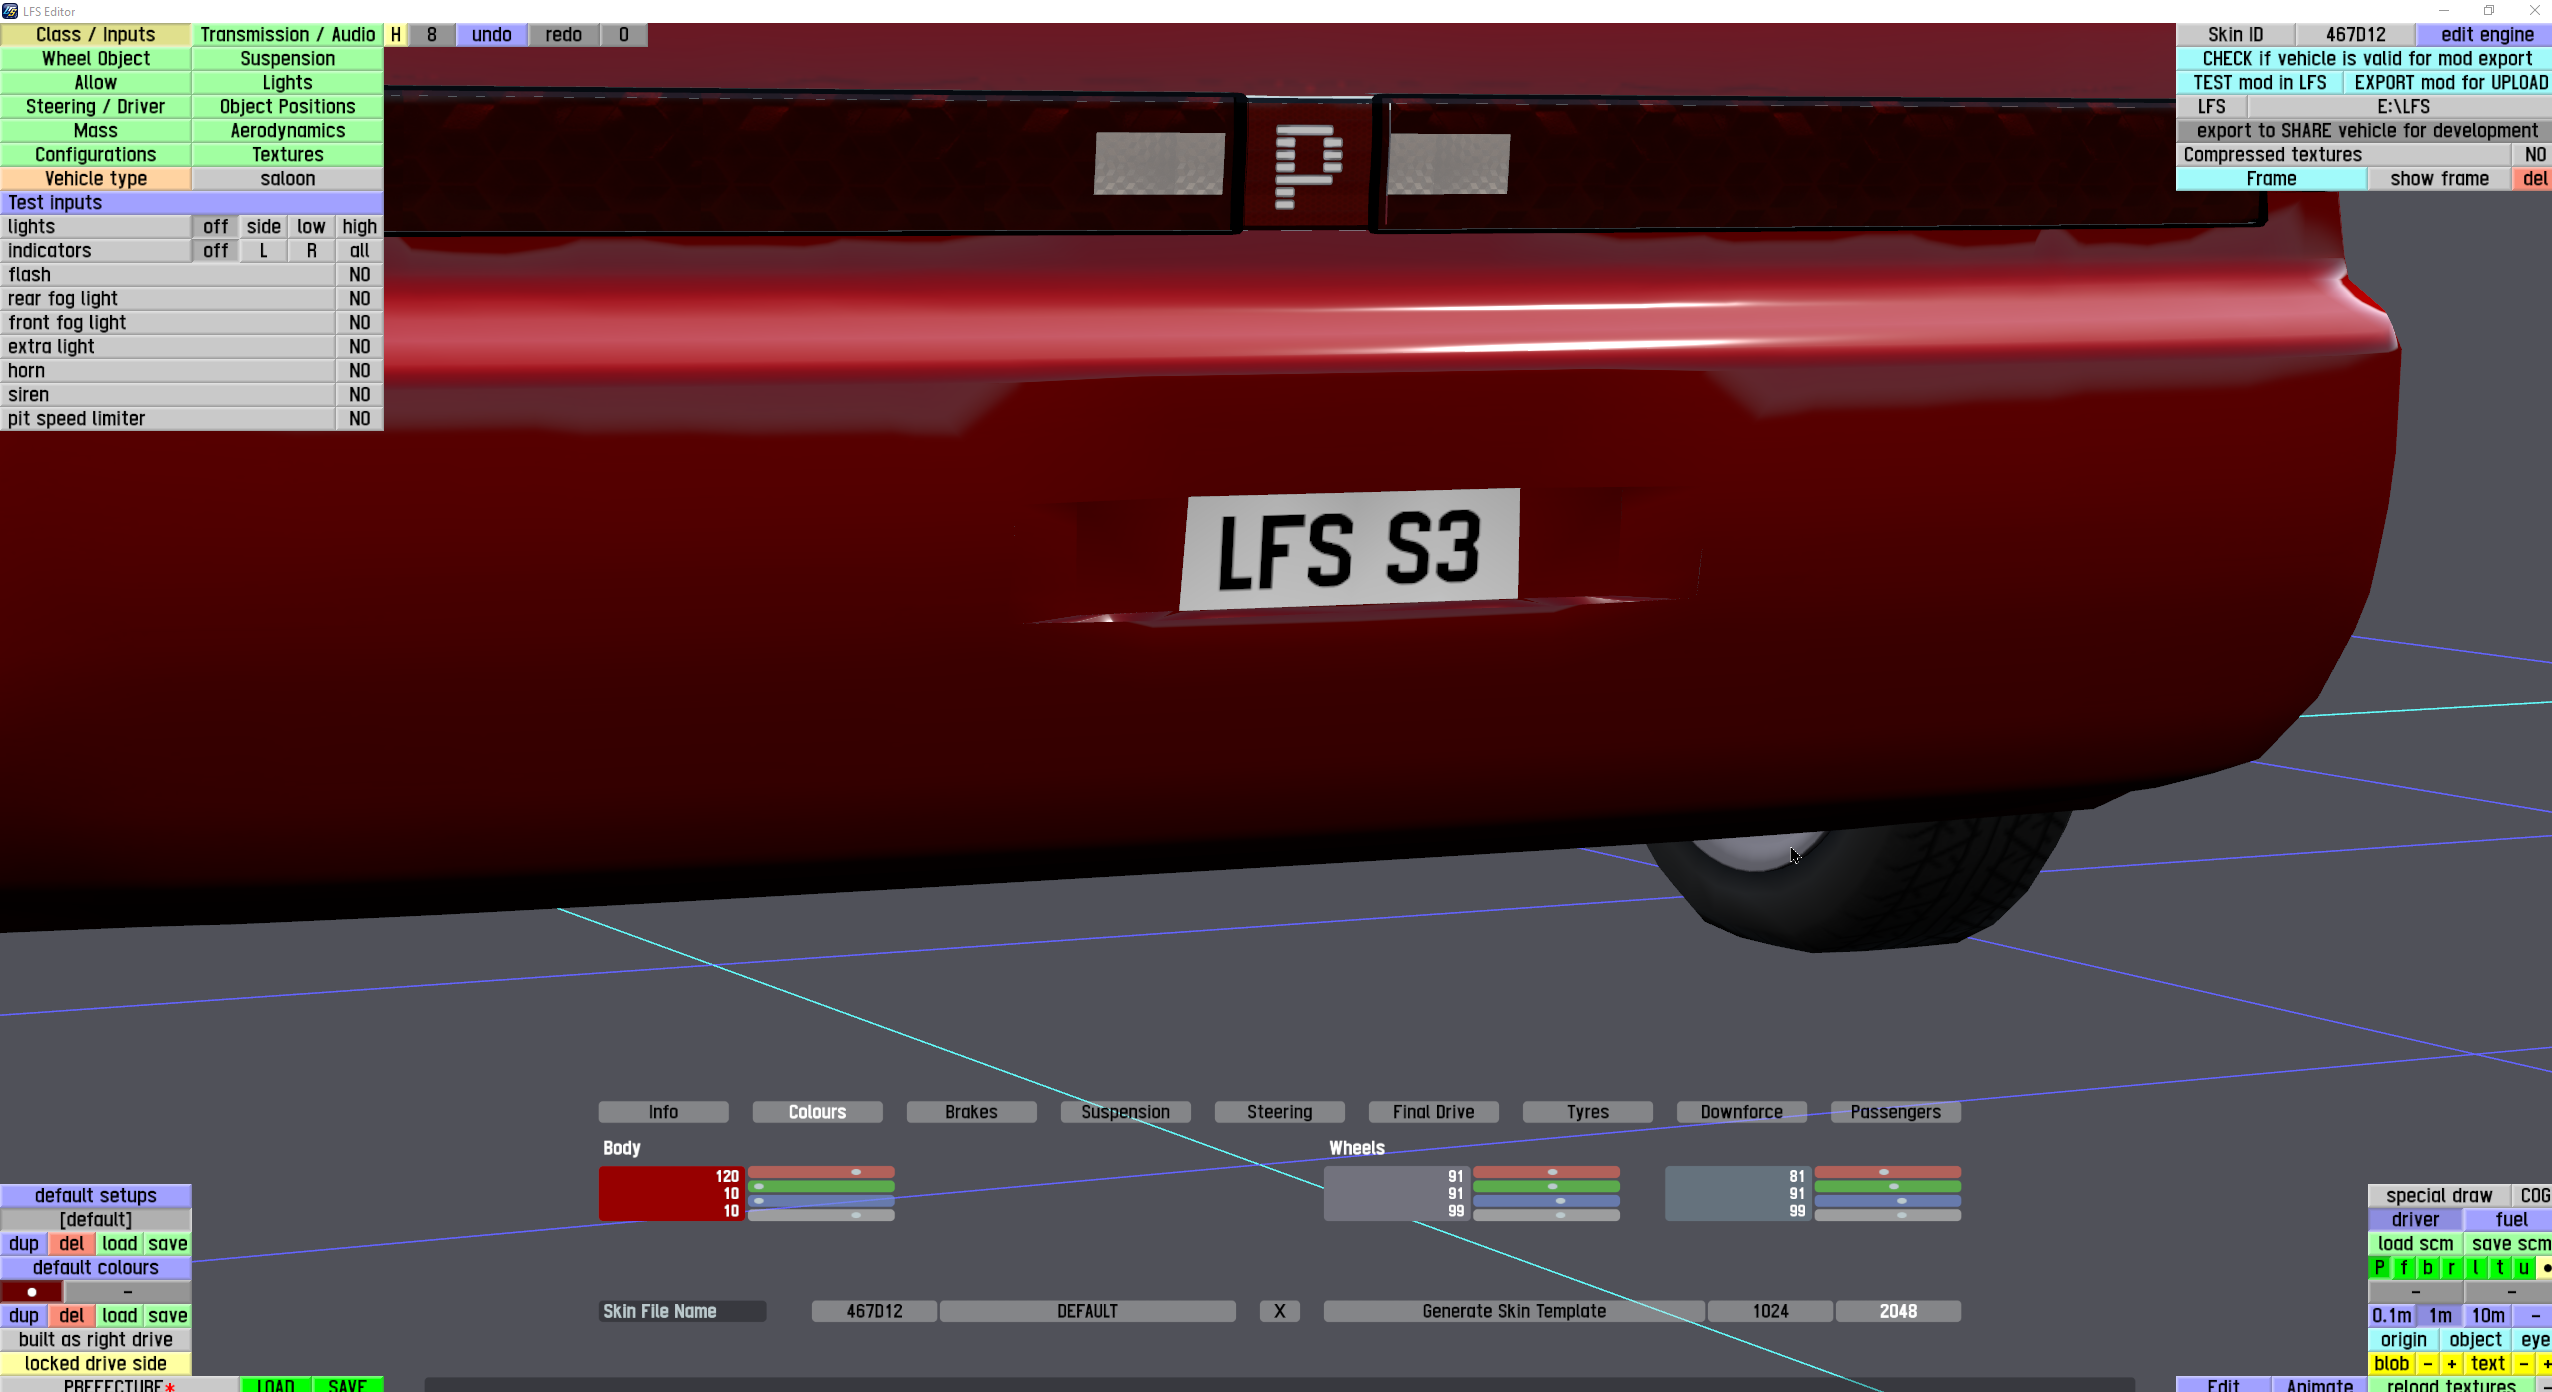
Task: Select the front view 'f' button
Action: 2404,1268
